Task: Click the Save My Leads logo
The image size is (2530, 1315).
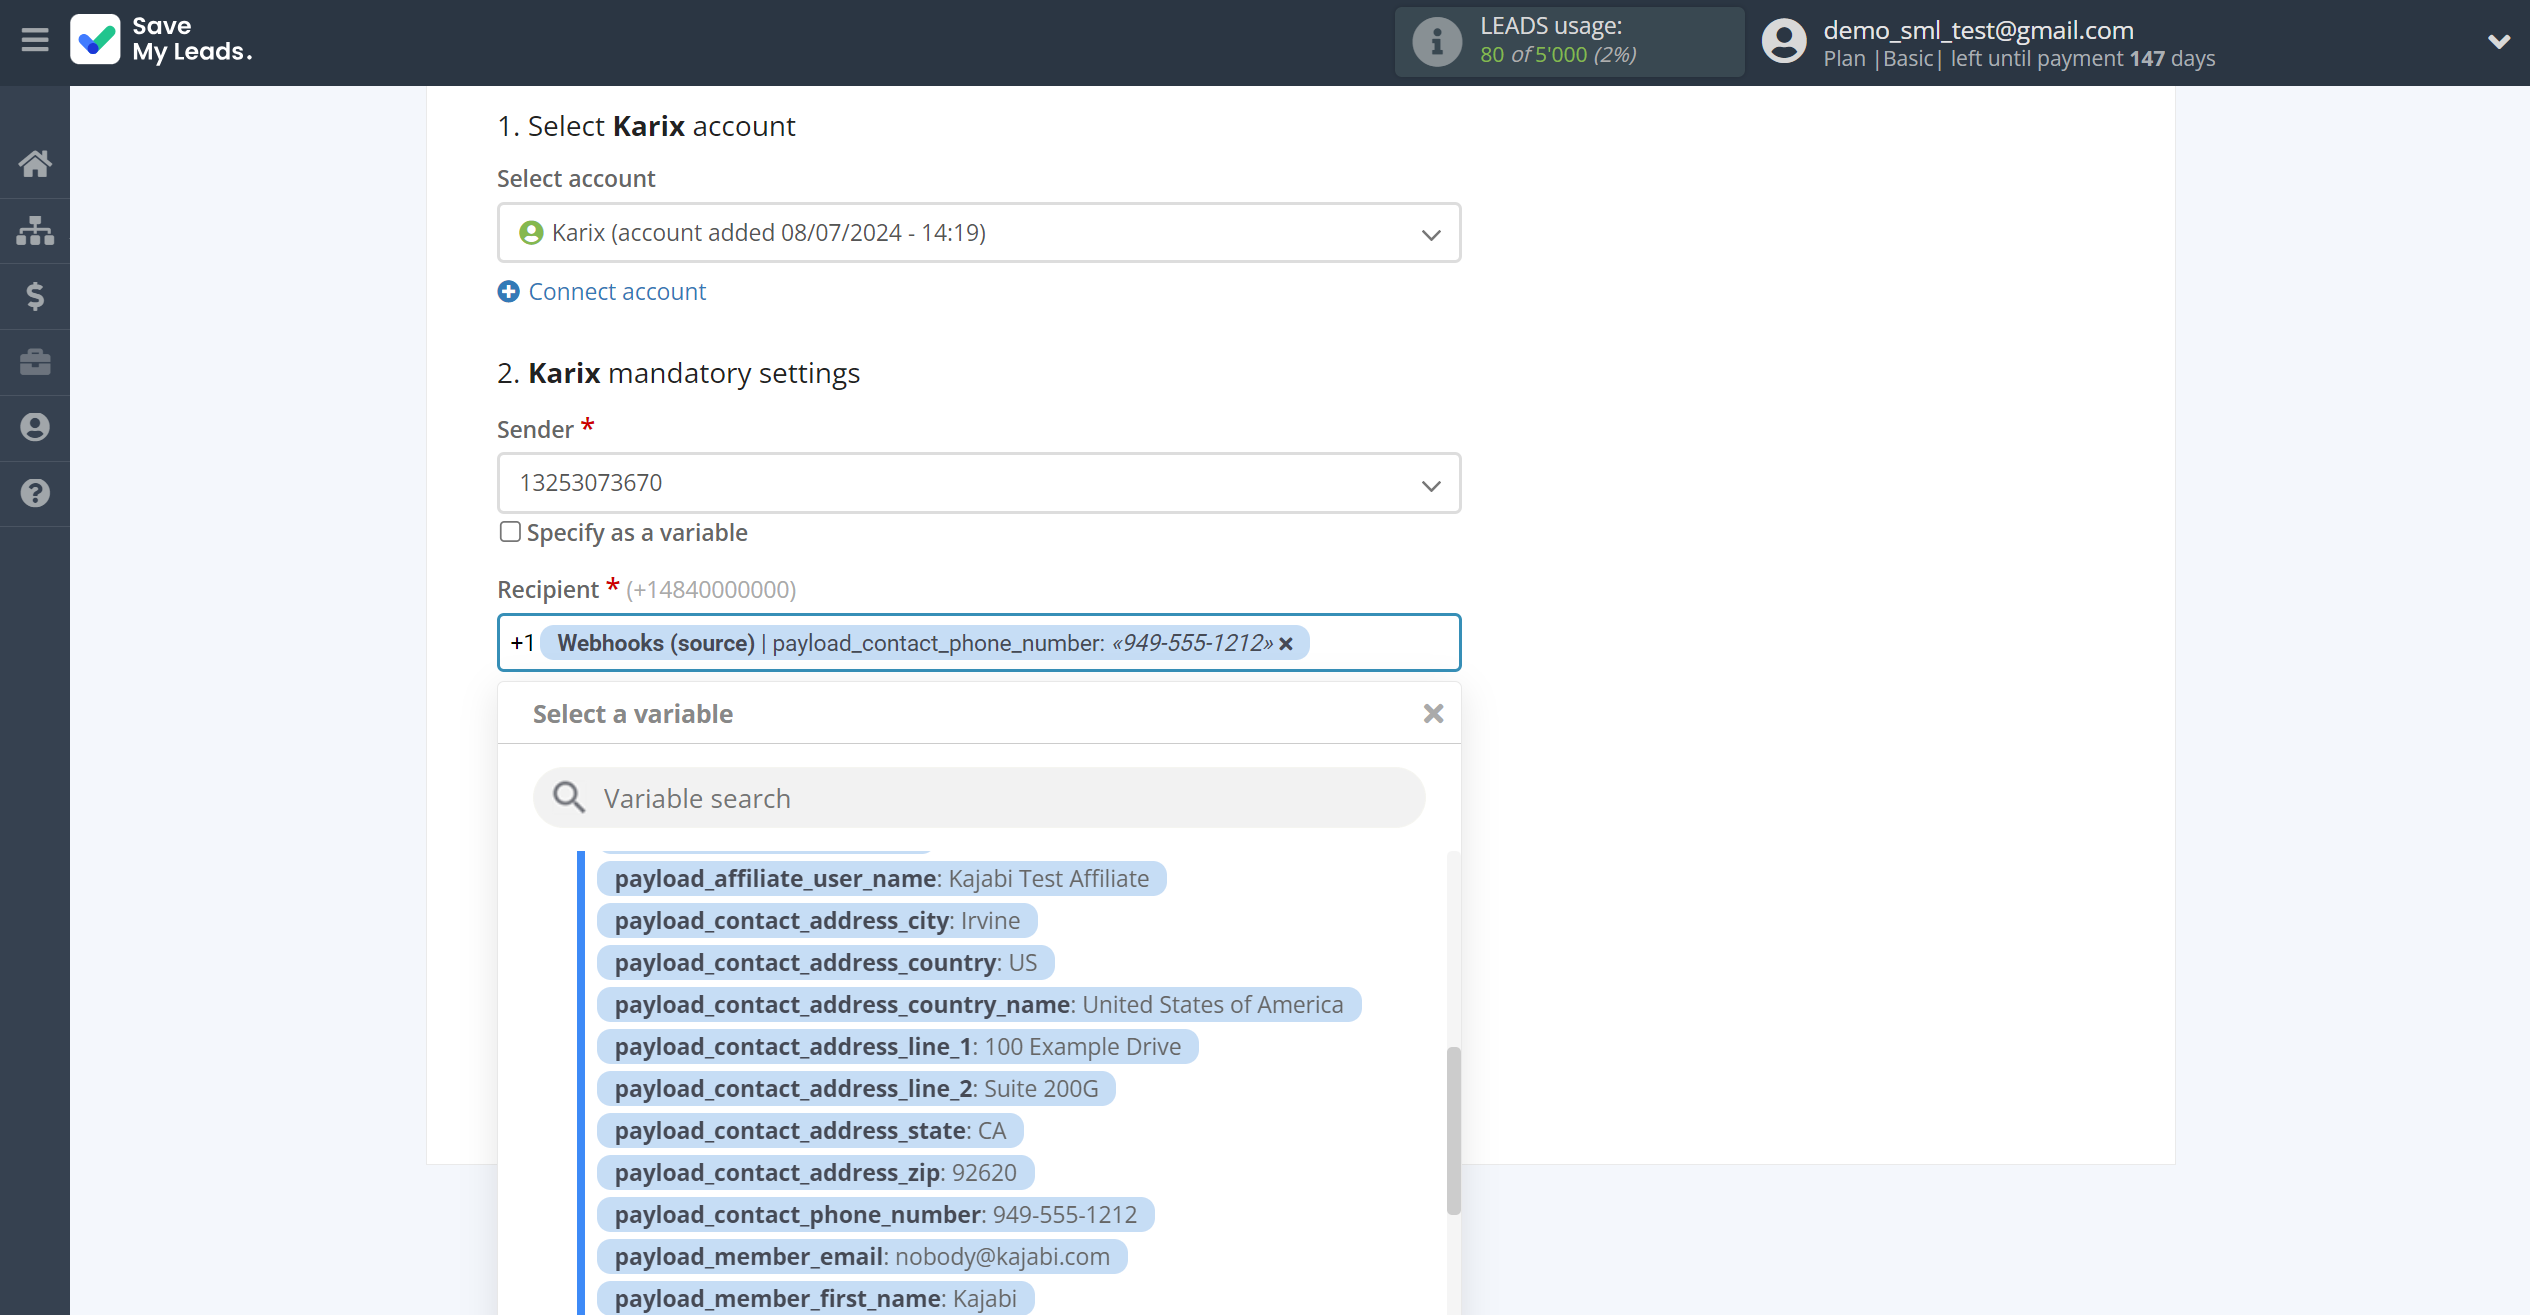Action: tap(161, 40)
